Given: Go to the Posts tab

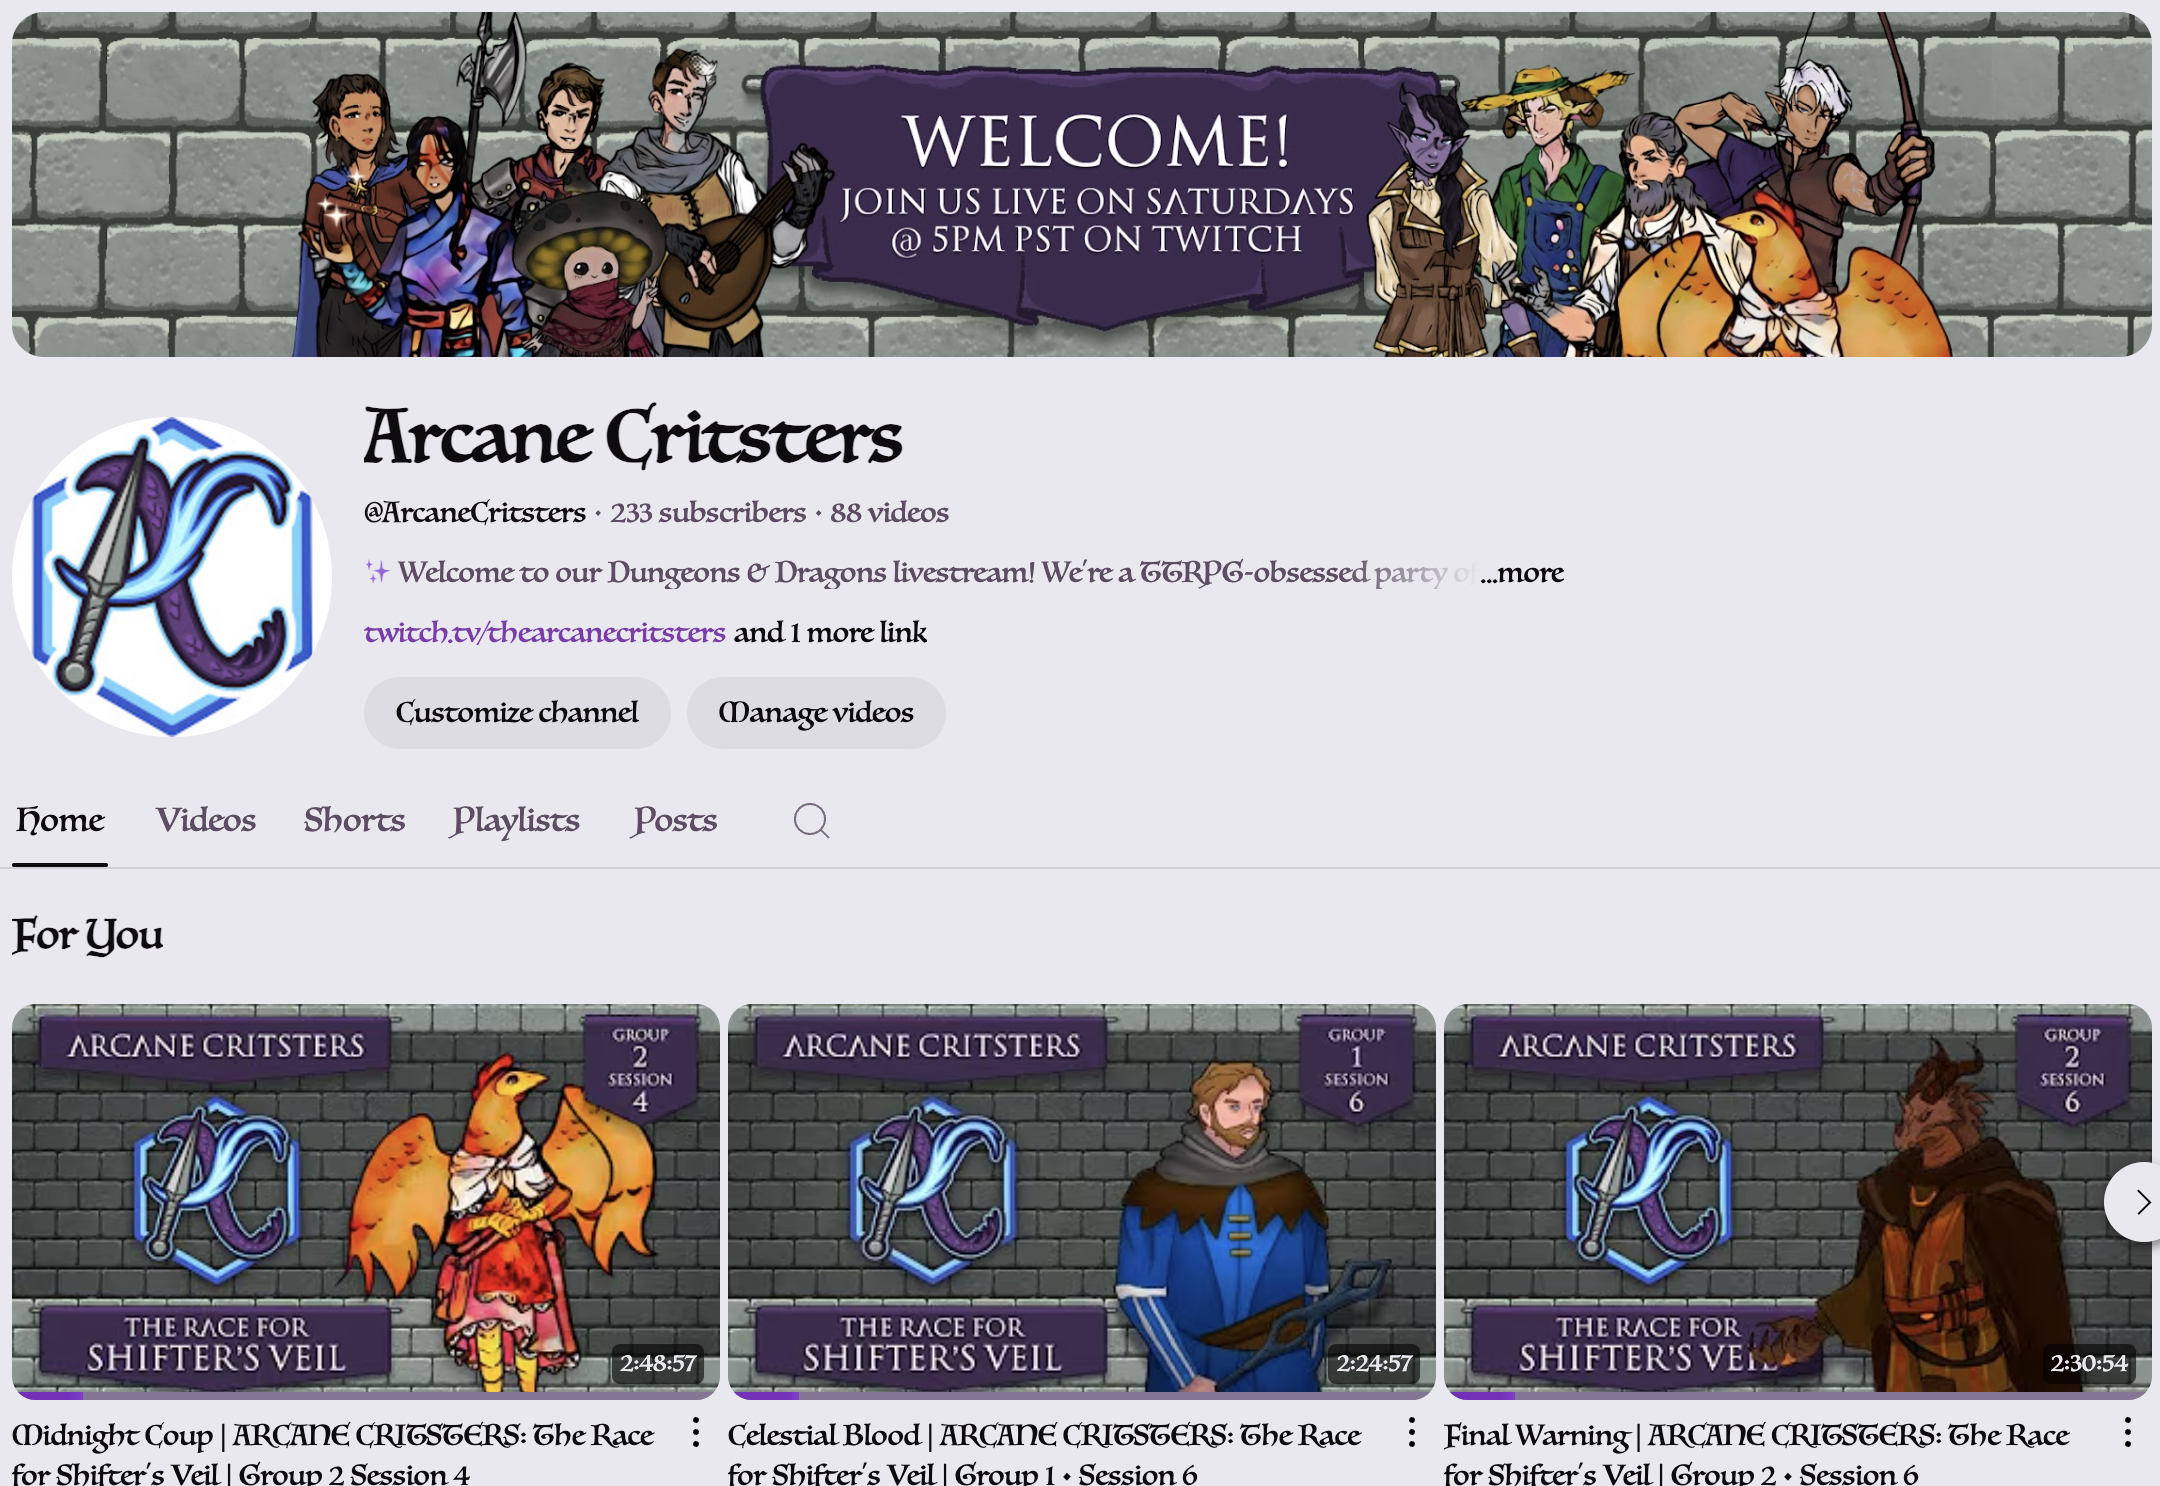Looking at the screenshot, I should [675, 820].
